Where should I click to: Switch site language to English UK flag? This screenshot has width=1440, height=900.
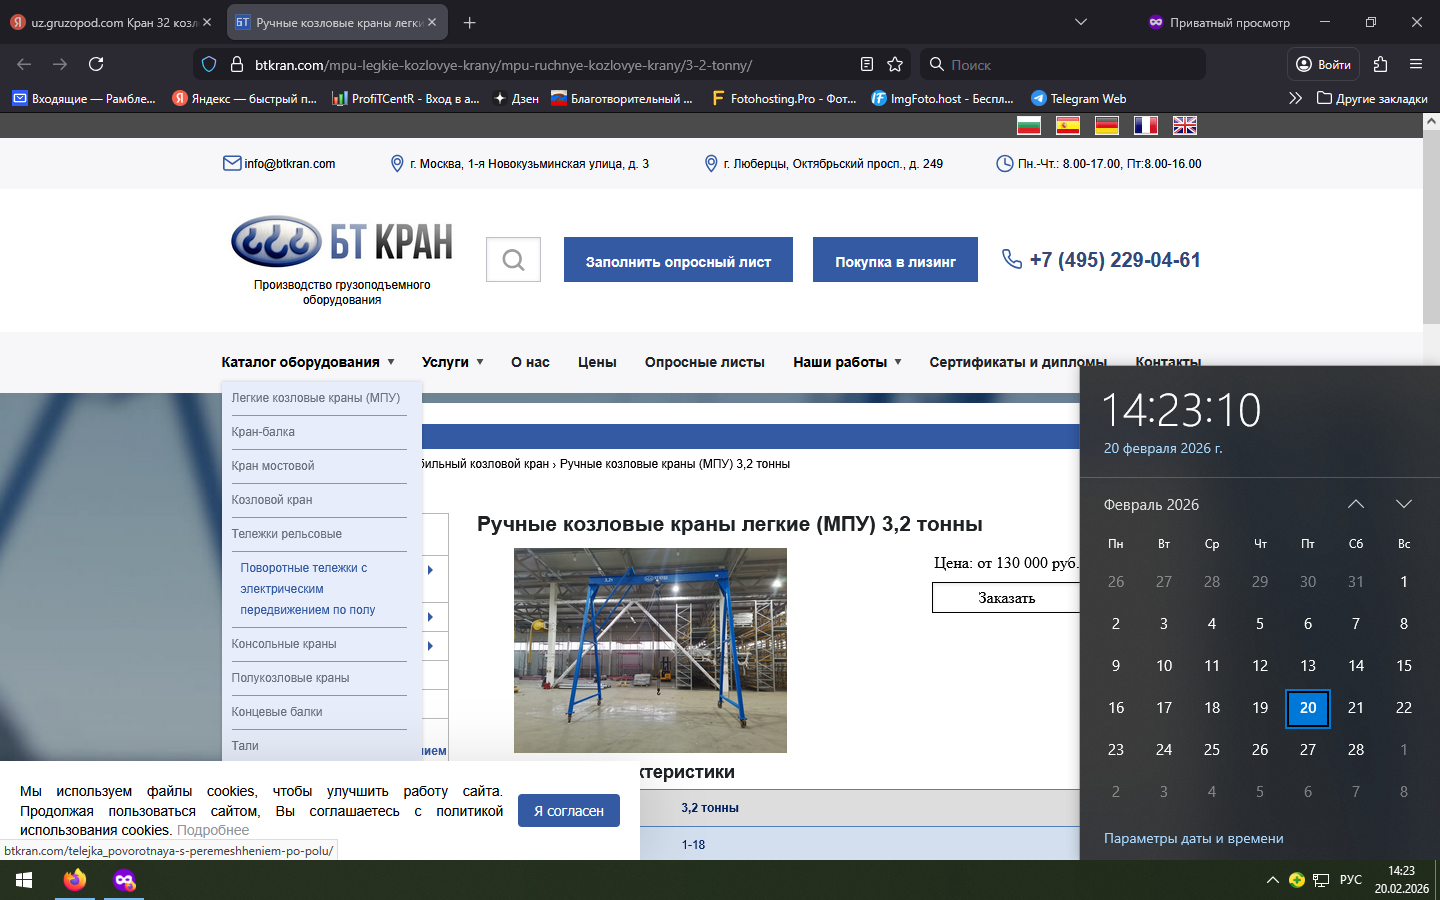[1185, 125]
